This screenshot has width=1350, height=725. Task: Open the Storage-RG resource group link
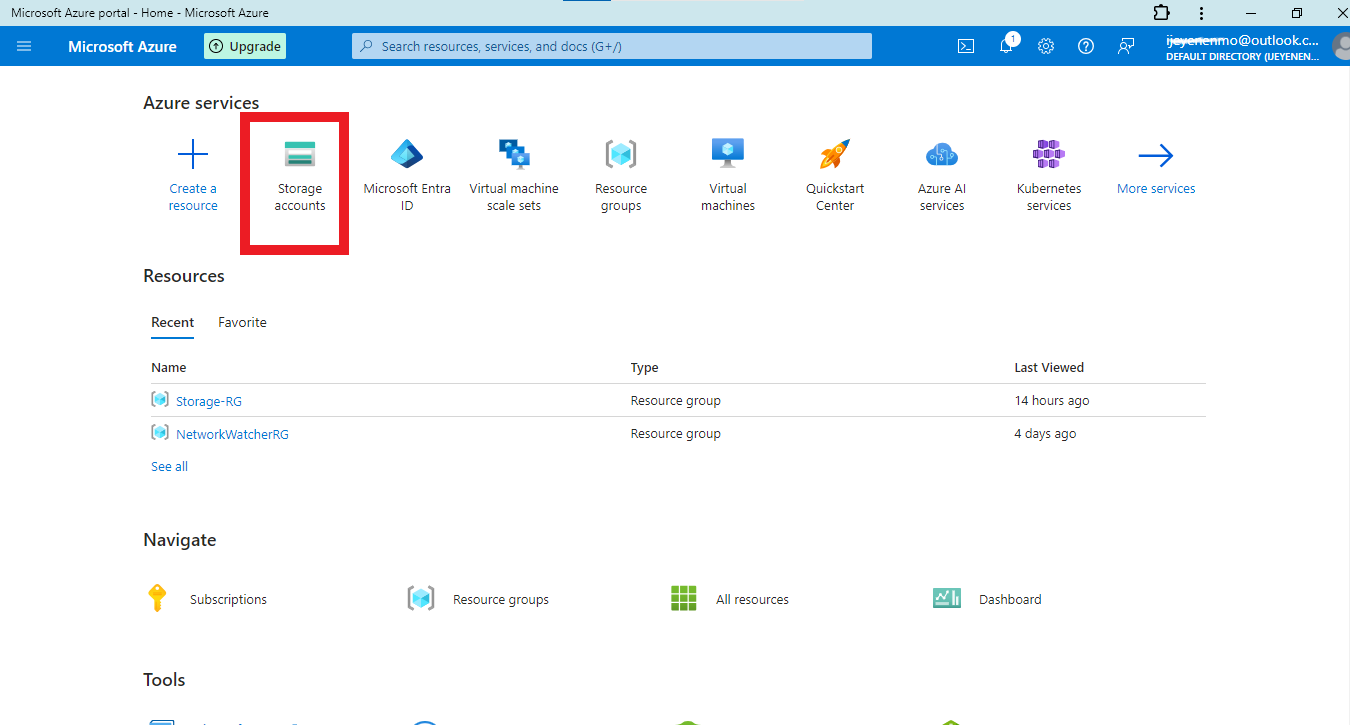click(x=209, y=401)
